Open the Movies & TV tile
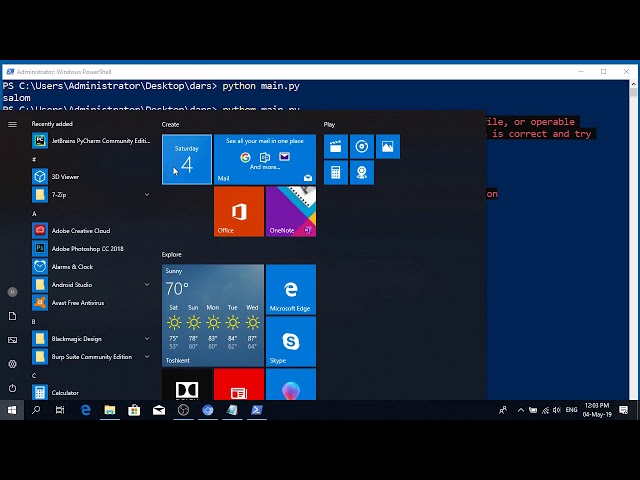This screenshot has height=480, width=640. [336, 147]
